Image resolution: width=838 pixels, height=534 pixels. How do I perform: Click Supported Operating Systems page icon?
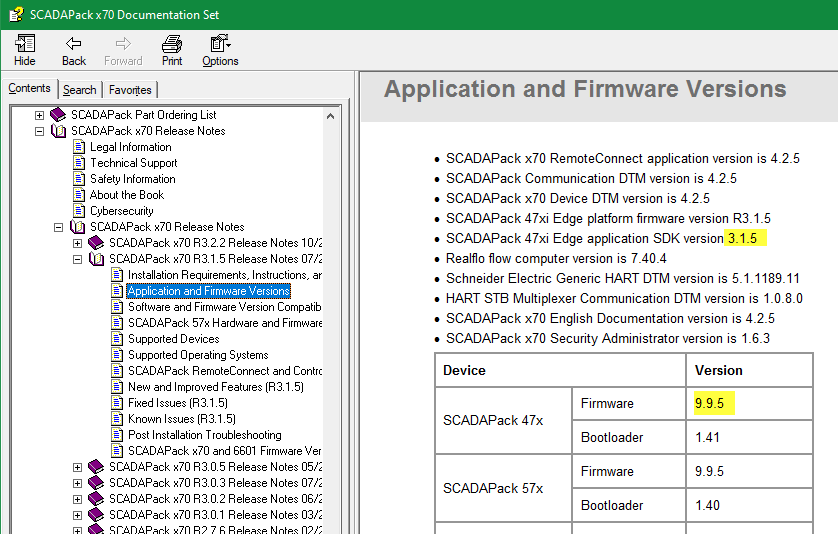[x=117, y=355]
